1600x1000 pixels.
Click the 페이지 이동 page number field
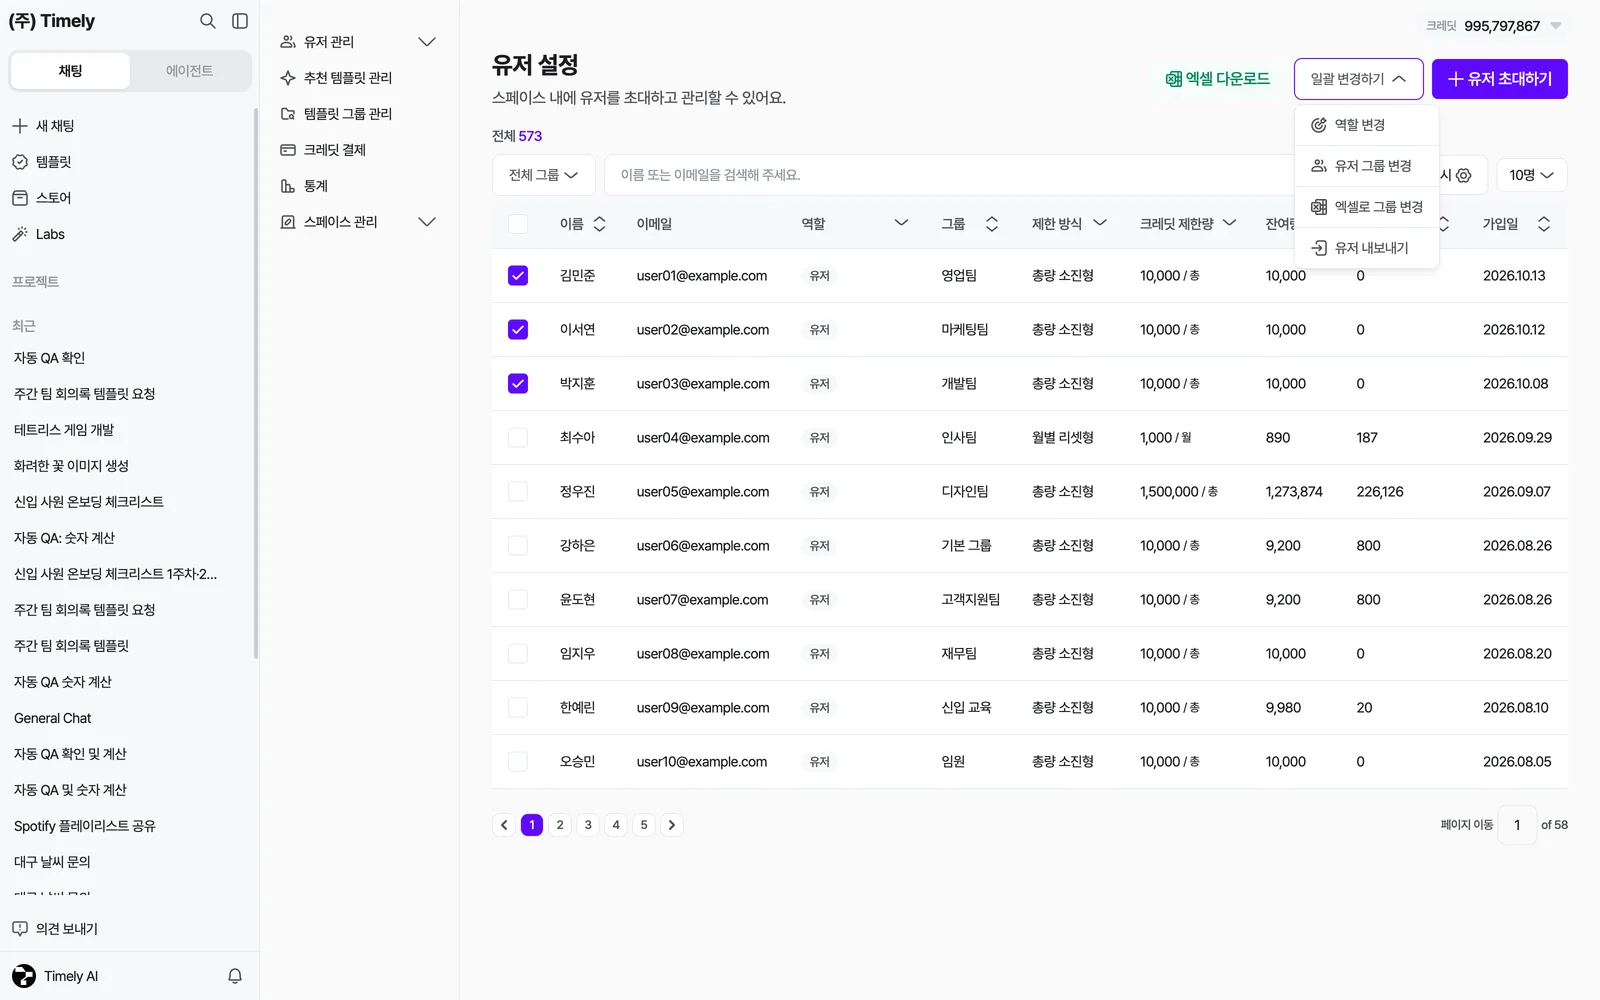coord(1517,825)
